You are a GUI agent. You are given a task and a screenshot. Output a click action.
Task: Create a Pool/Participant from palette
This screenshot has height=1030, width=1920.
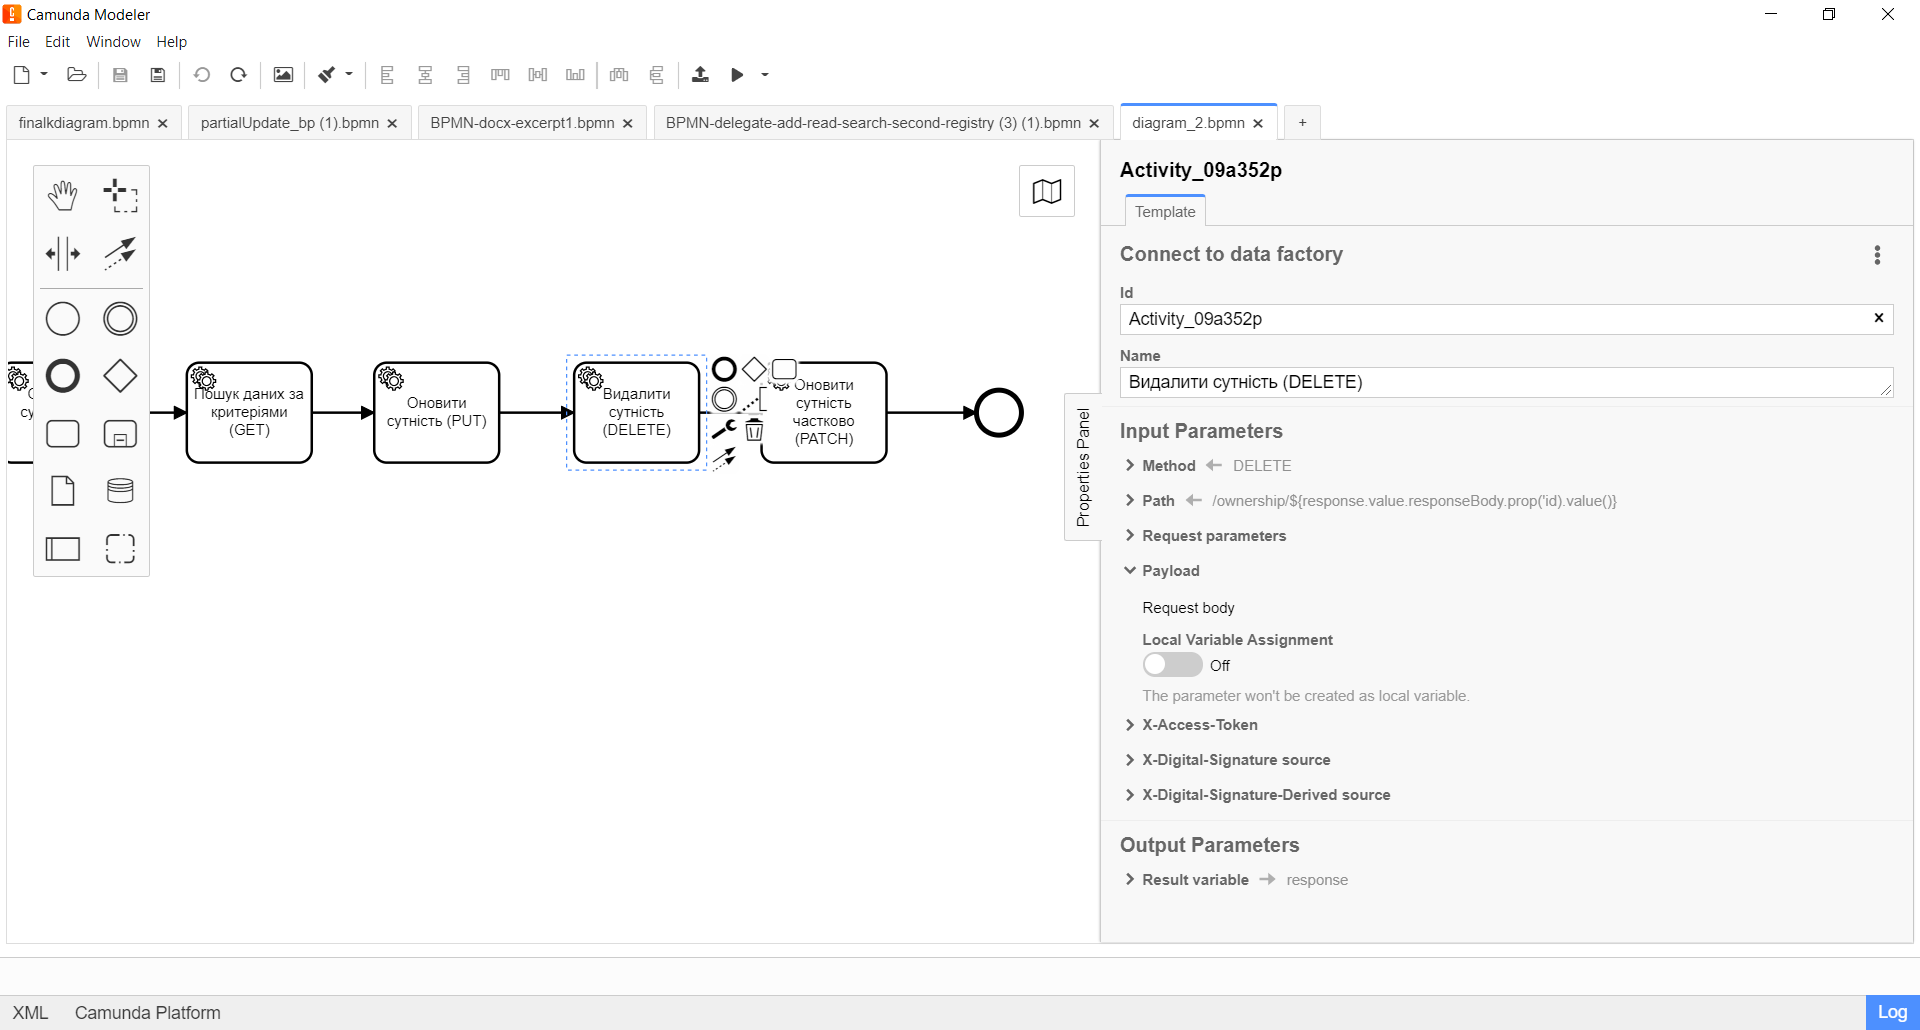63,548
